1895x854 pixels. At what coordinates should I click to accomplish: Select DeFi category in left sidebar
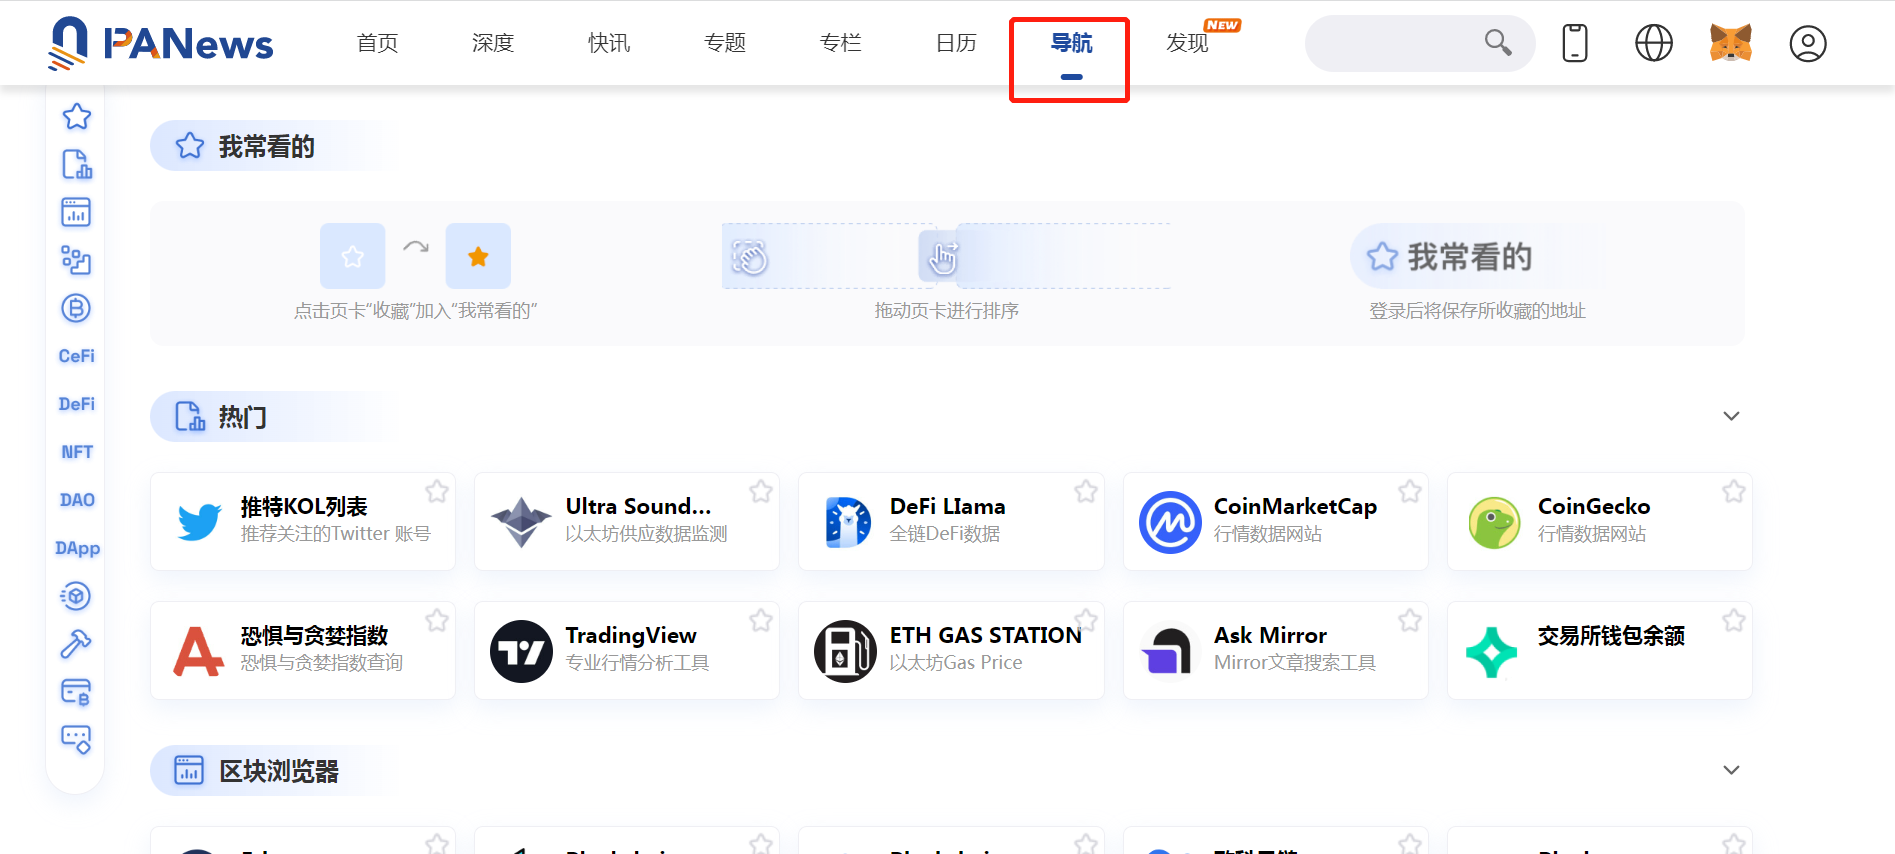(77, 404)
